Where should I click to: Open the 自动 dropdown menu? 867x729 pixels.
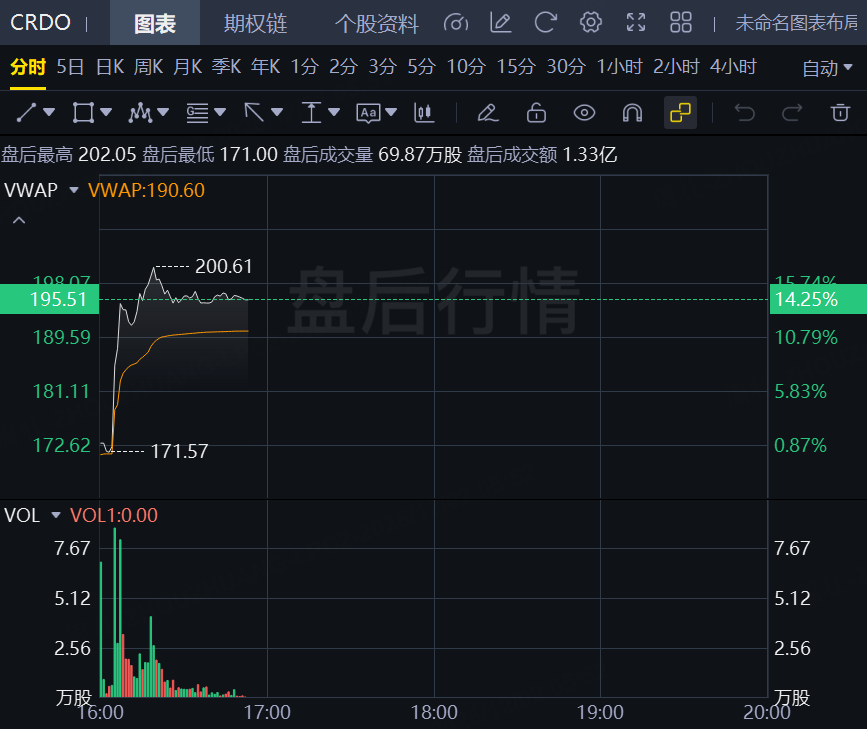pyautogui.click(x=826, y=68)
